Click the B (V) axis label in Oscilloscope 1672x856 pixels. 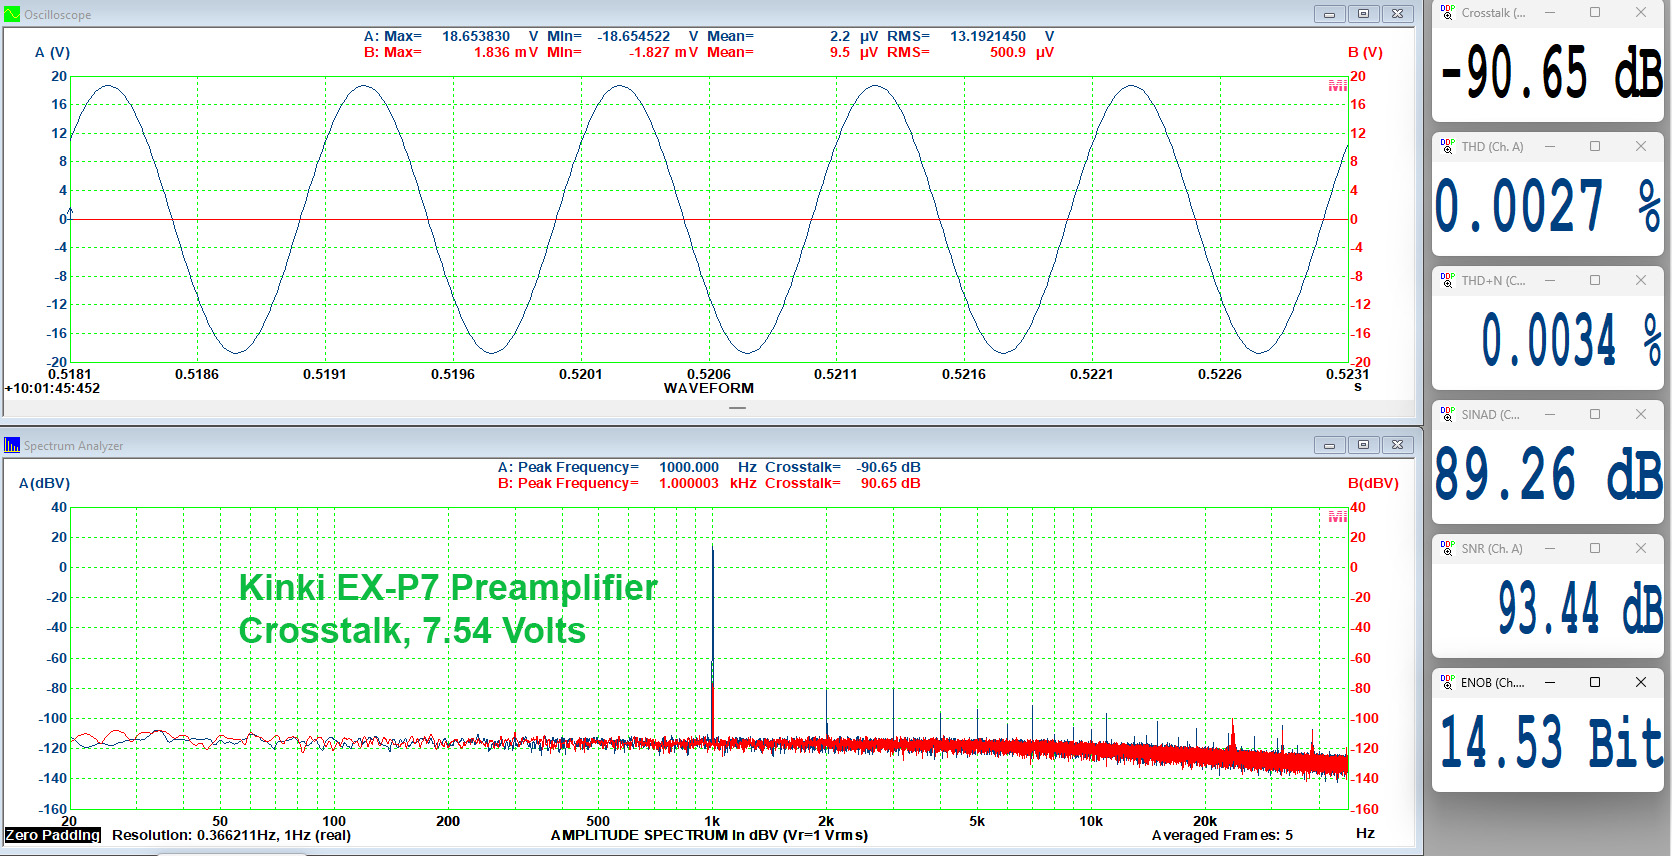tap(1365, 52)
